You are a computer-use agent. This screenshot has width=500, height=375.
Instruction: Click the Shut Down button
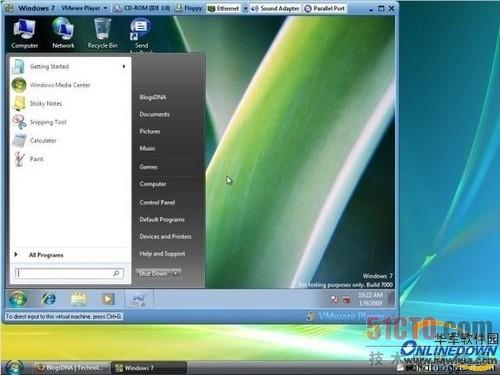click(153, 273)
